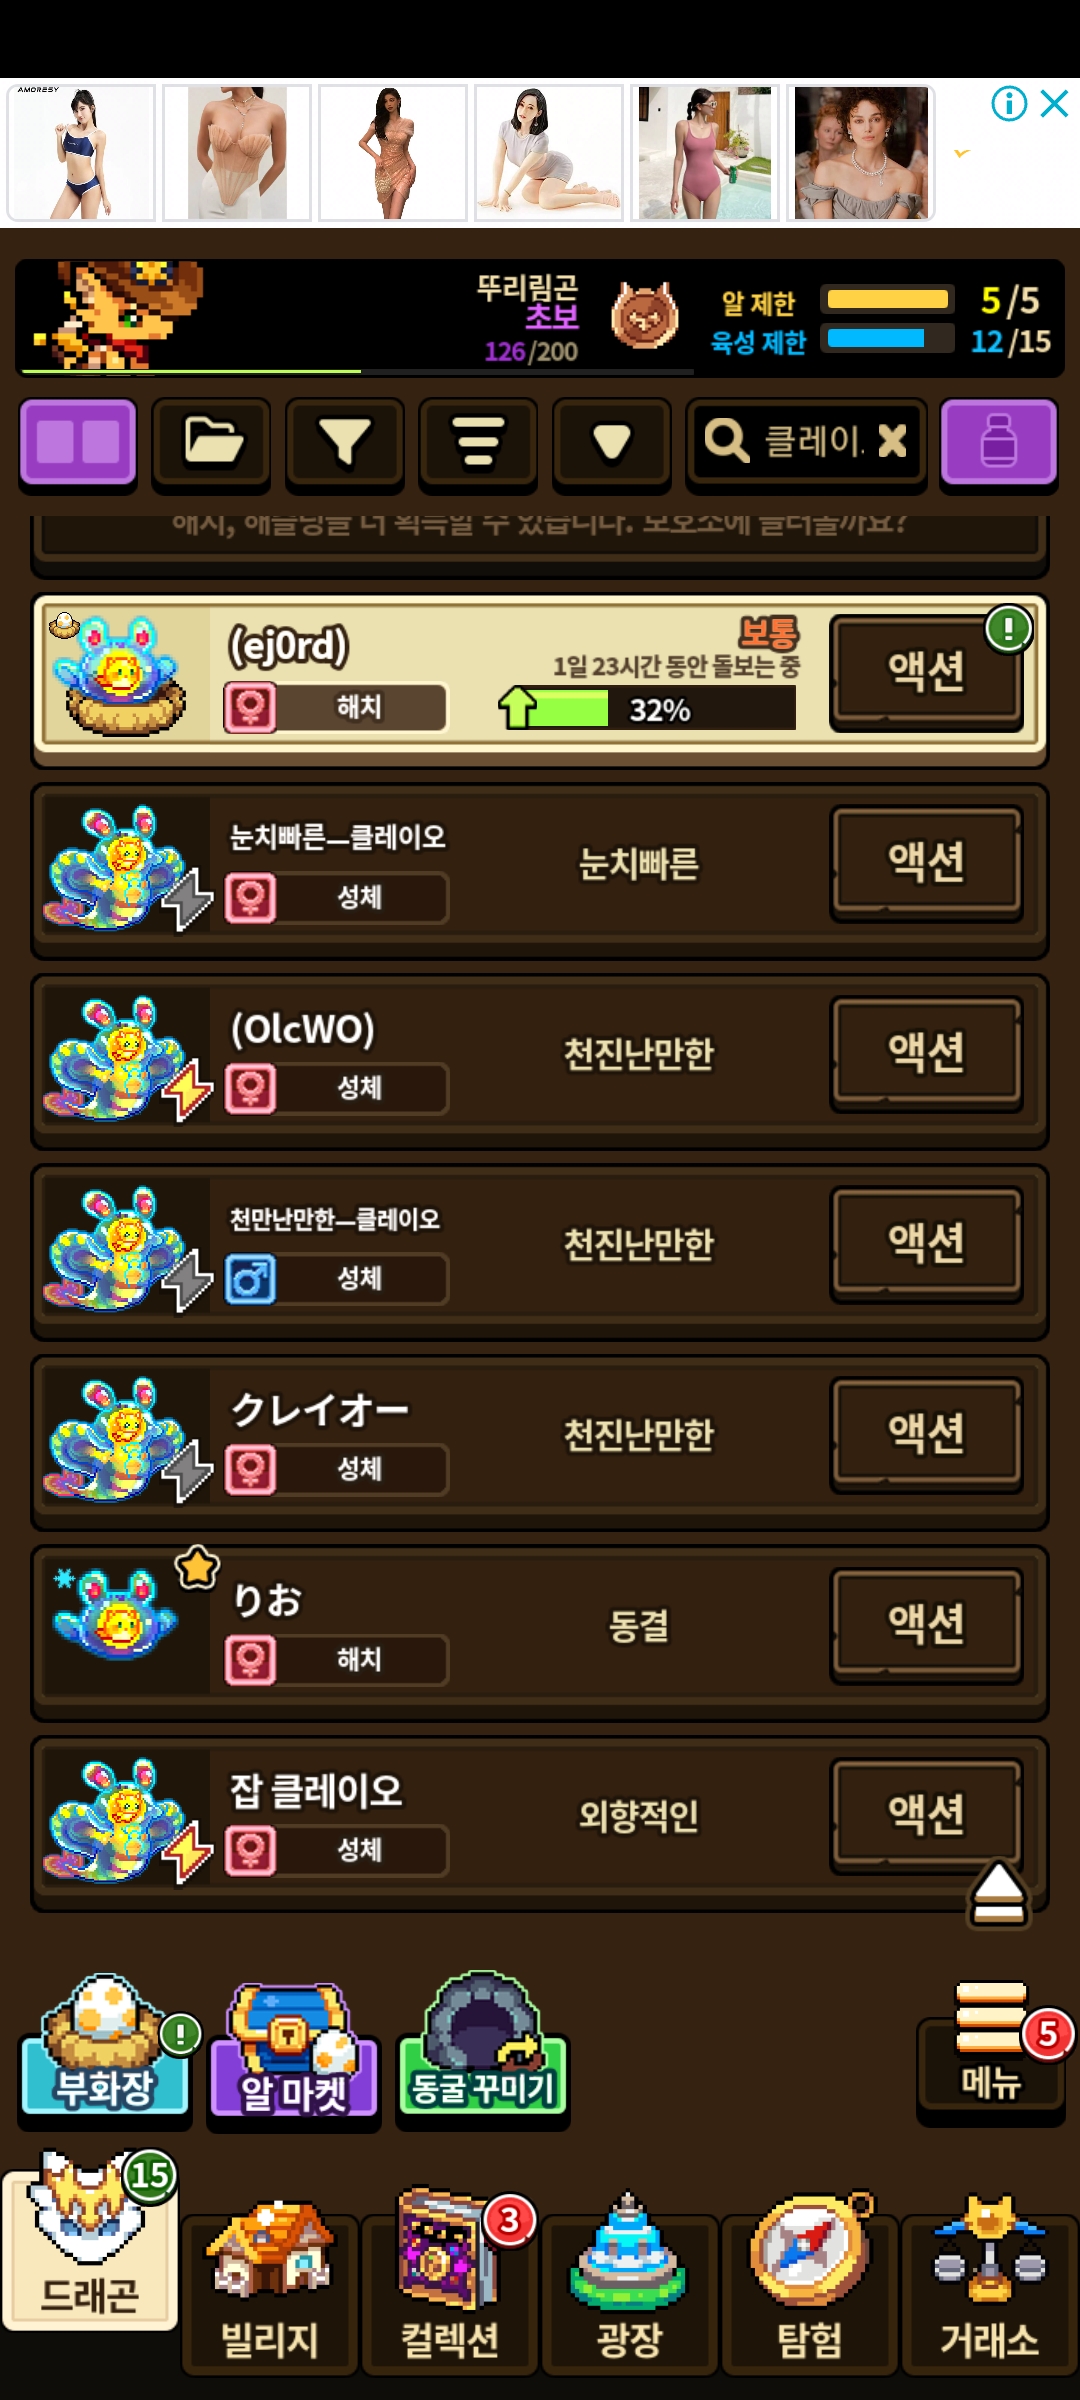This screenshot has height=2400, width=1080.
Task: Open the 부화장 hatchery icon
Action: (x=106, y=2043)
